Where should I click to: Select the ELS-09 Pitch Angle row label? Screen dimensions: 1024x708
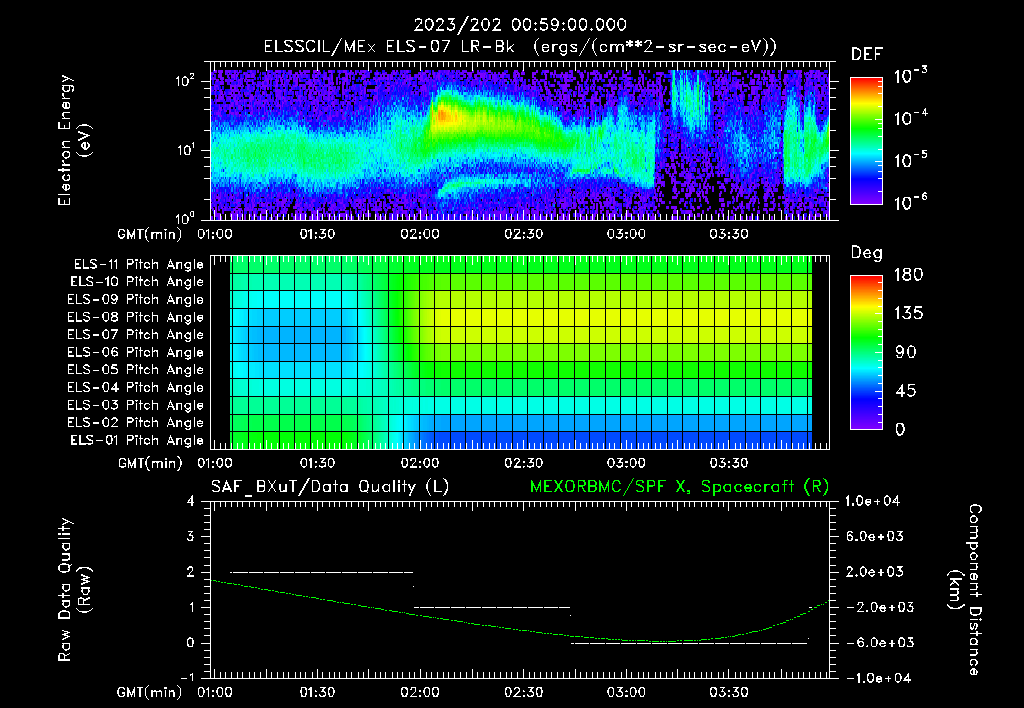pyautogui.click(x=136, y=300)
